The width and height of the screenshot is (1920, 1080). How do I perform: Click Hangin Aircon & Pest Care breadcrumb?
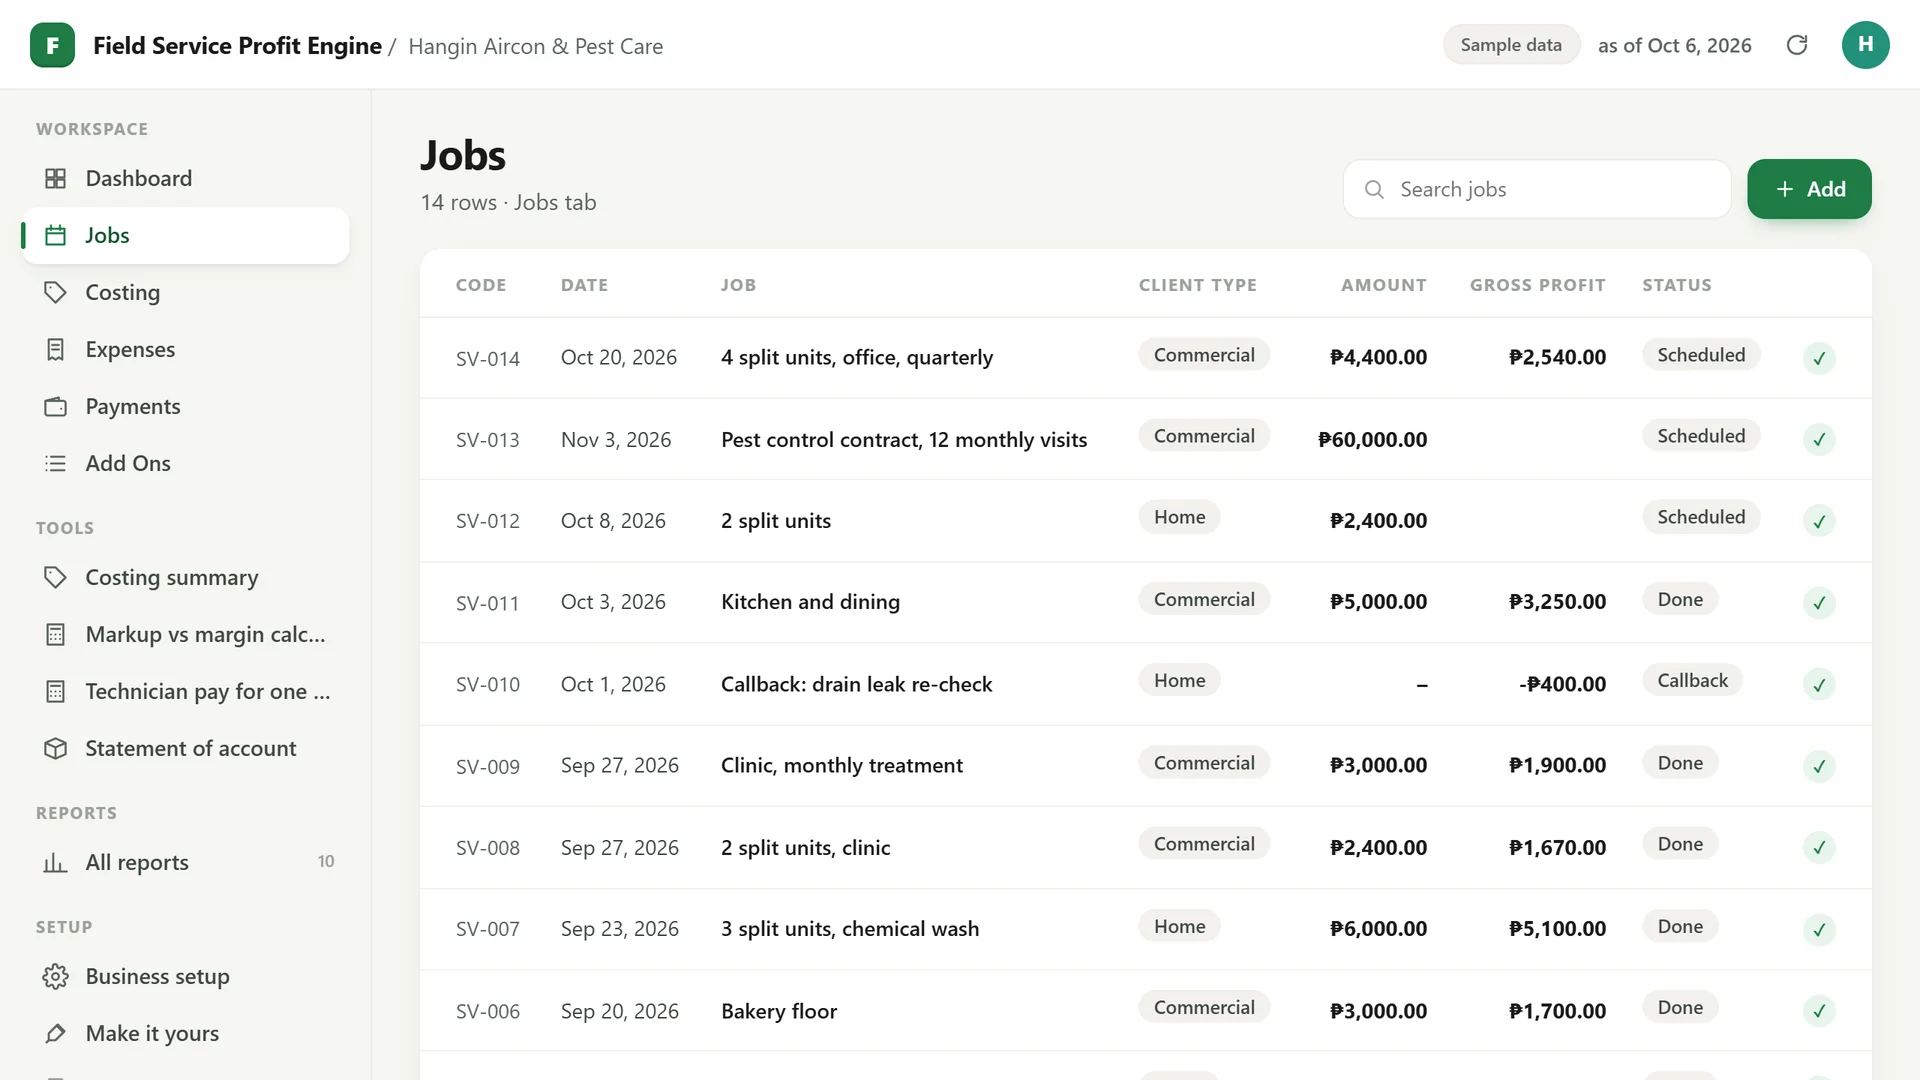536,47
